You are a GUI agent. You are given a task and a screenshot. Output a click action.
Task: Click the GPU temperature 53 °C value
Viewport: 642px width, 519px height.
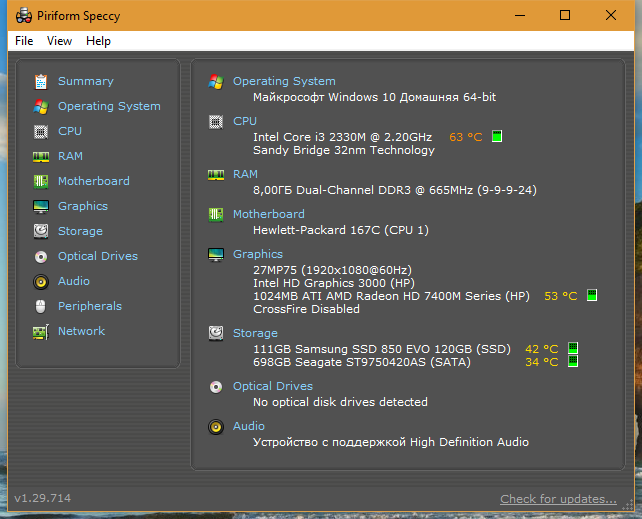pyautogui.click(x=561, y=296)
